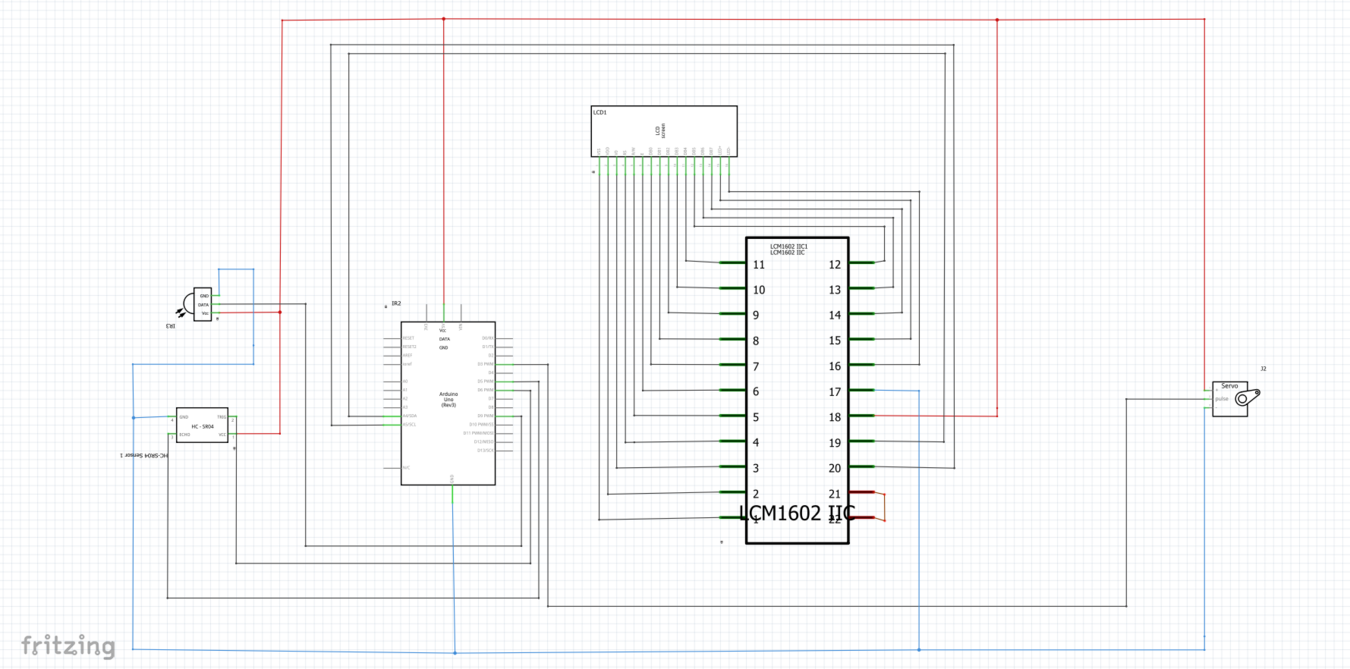Click the Servo motor horn symbol
The image size is (1350, 669).
coord(1245,398)
